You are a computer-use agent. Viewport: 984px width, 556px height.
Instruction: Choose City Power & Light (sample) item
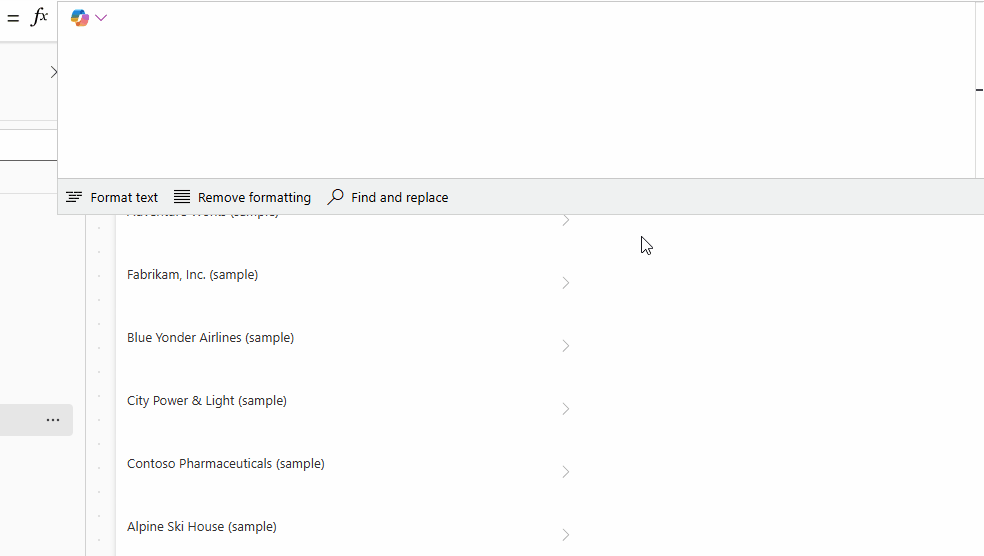(206, 401)
